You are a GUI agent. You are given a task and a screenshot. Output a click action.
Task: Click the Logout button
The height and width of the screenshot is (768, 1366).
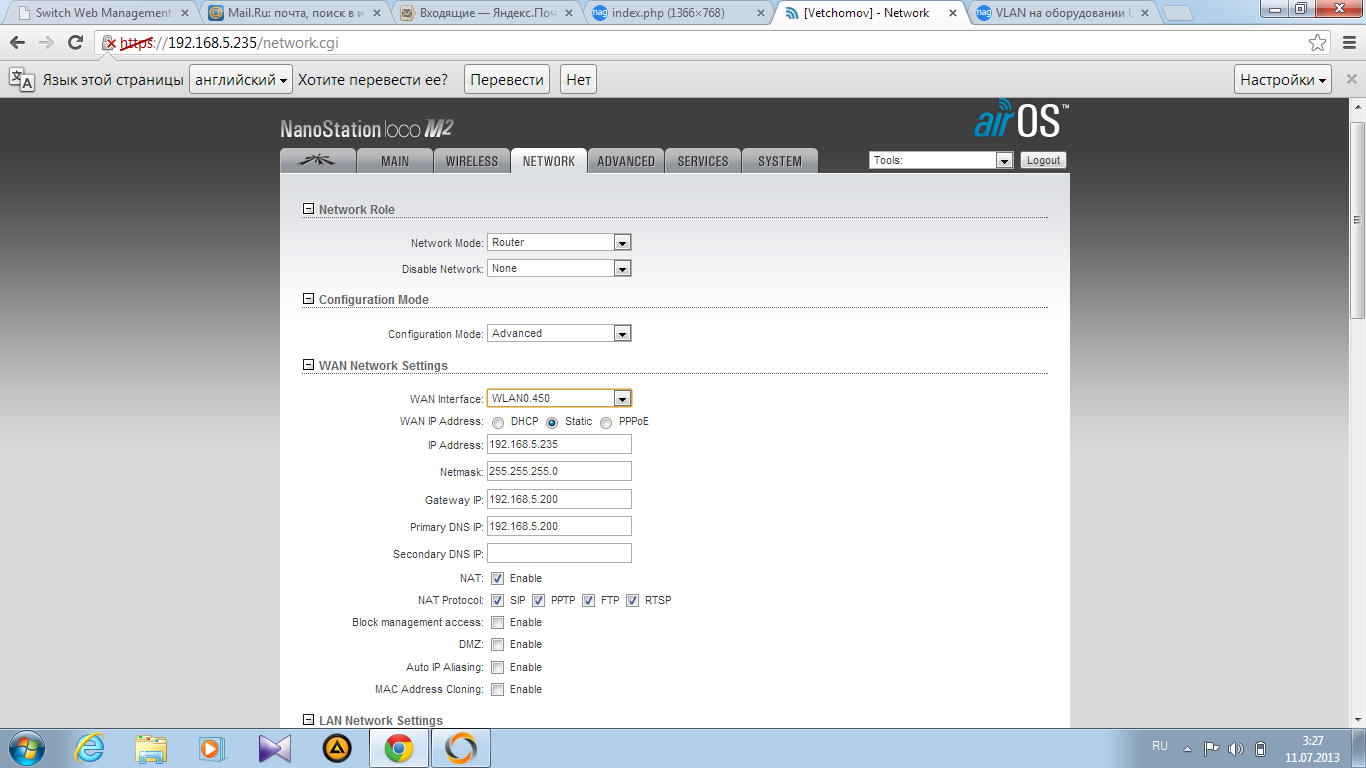[1043, 160]
